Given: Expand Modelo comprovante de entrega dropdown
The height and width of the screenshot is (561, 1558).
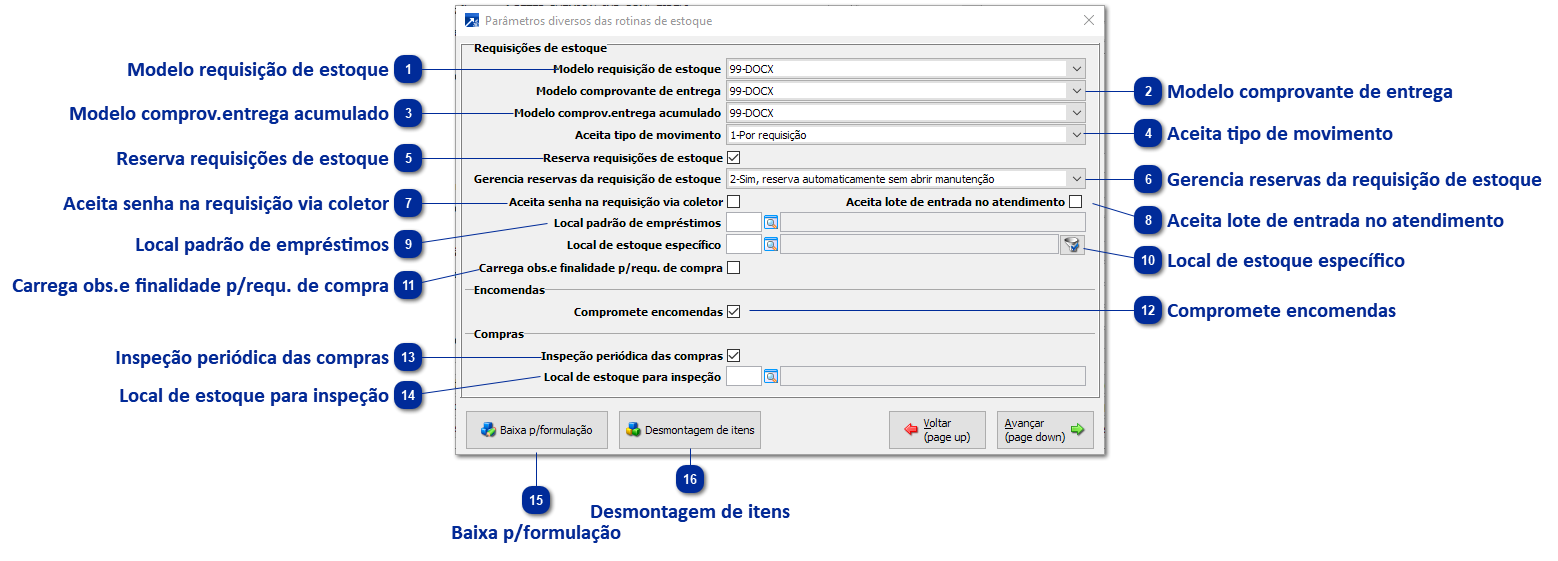Looking at the screenshot, I should coord(1076,91).
